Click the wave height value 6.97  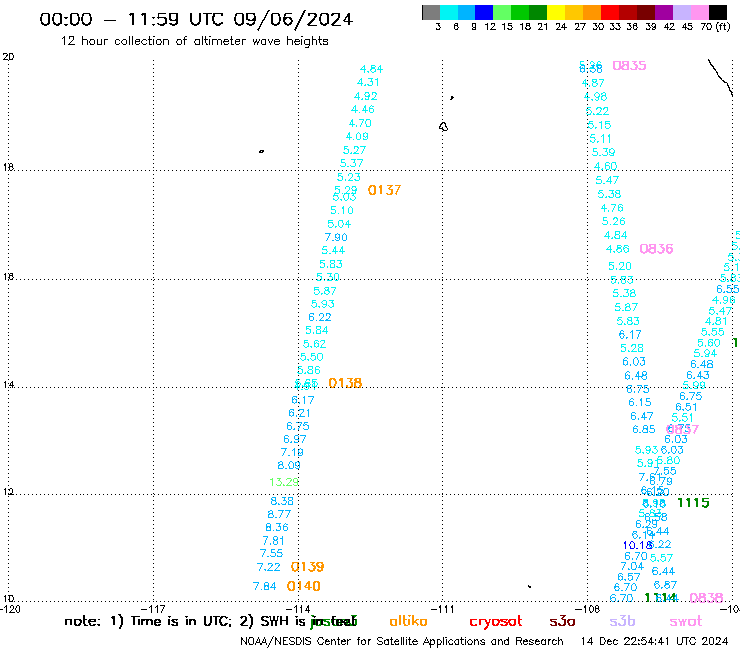(295, 439)
